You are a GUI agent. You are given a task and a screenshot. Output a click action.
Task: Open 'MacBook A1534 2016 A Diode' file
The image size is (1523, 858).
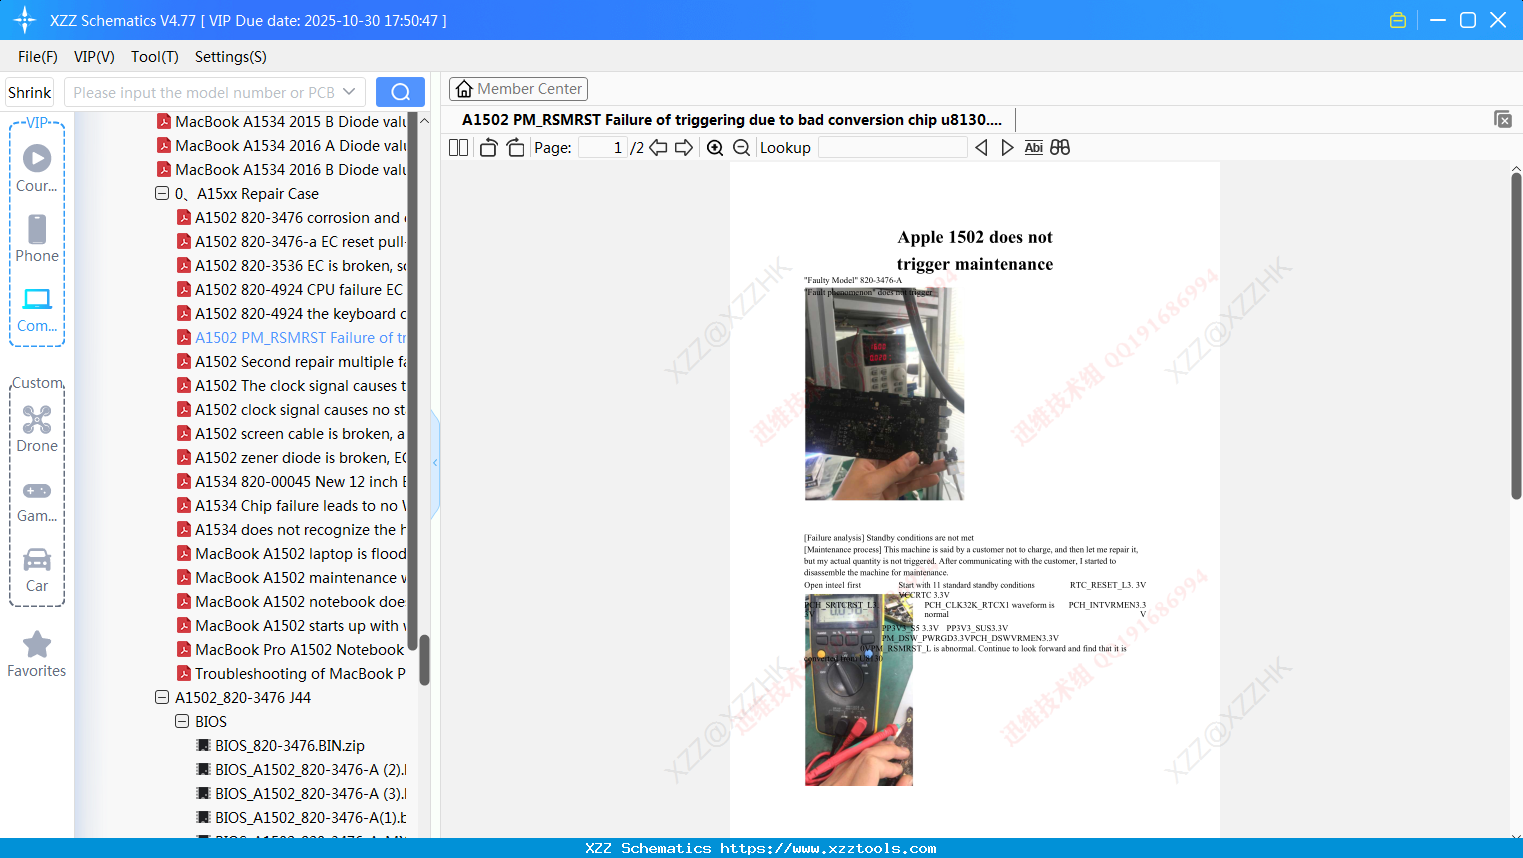[281, 146]
